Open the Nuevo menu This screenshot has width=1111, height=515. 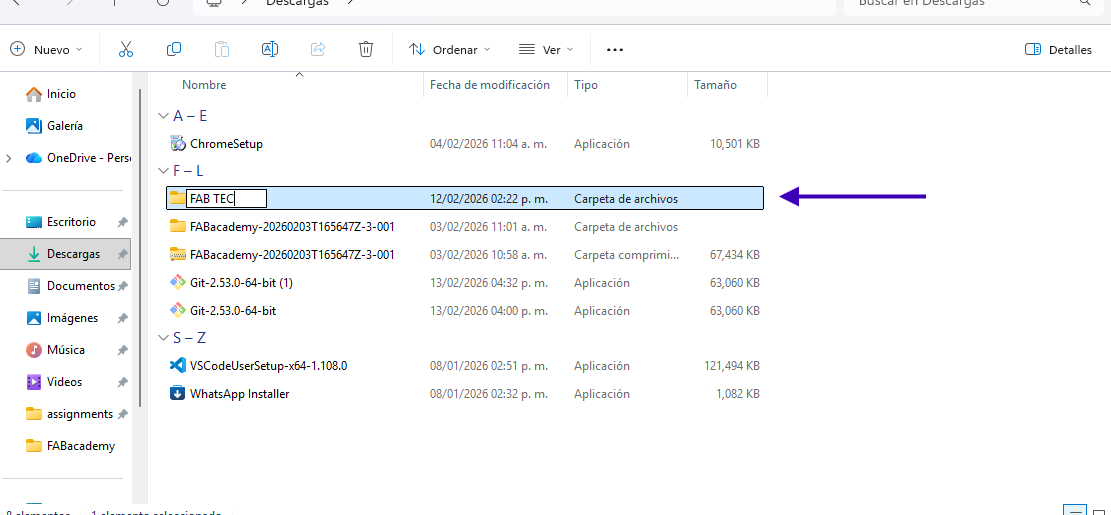47,50
